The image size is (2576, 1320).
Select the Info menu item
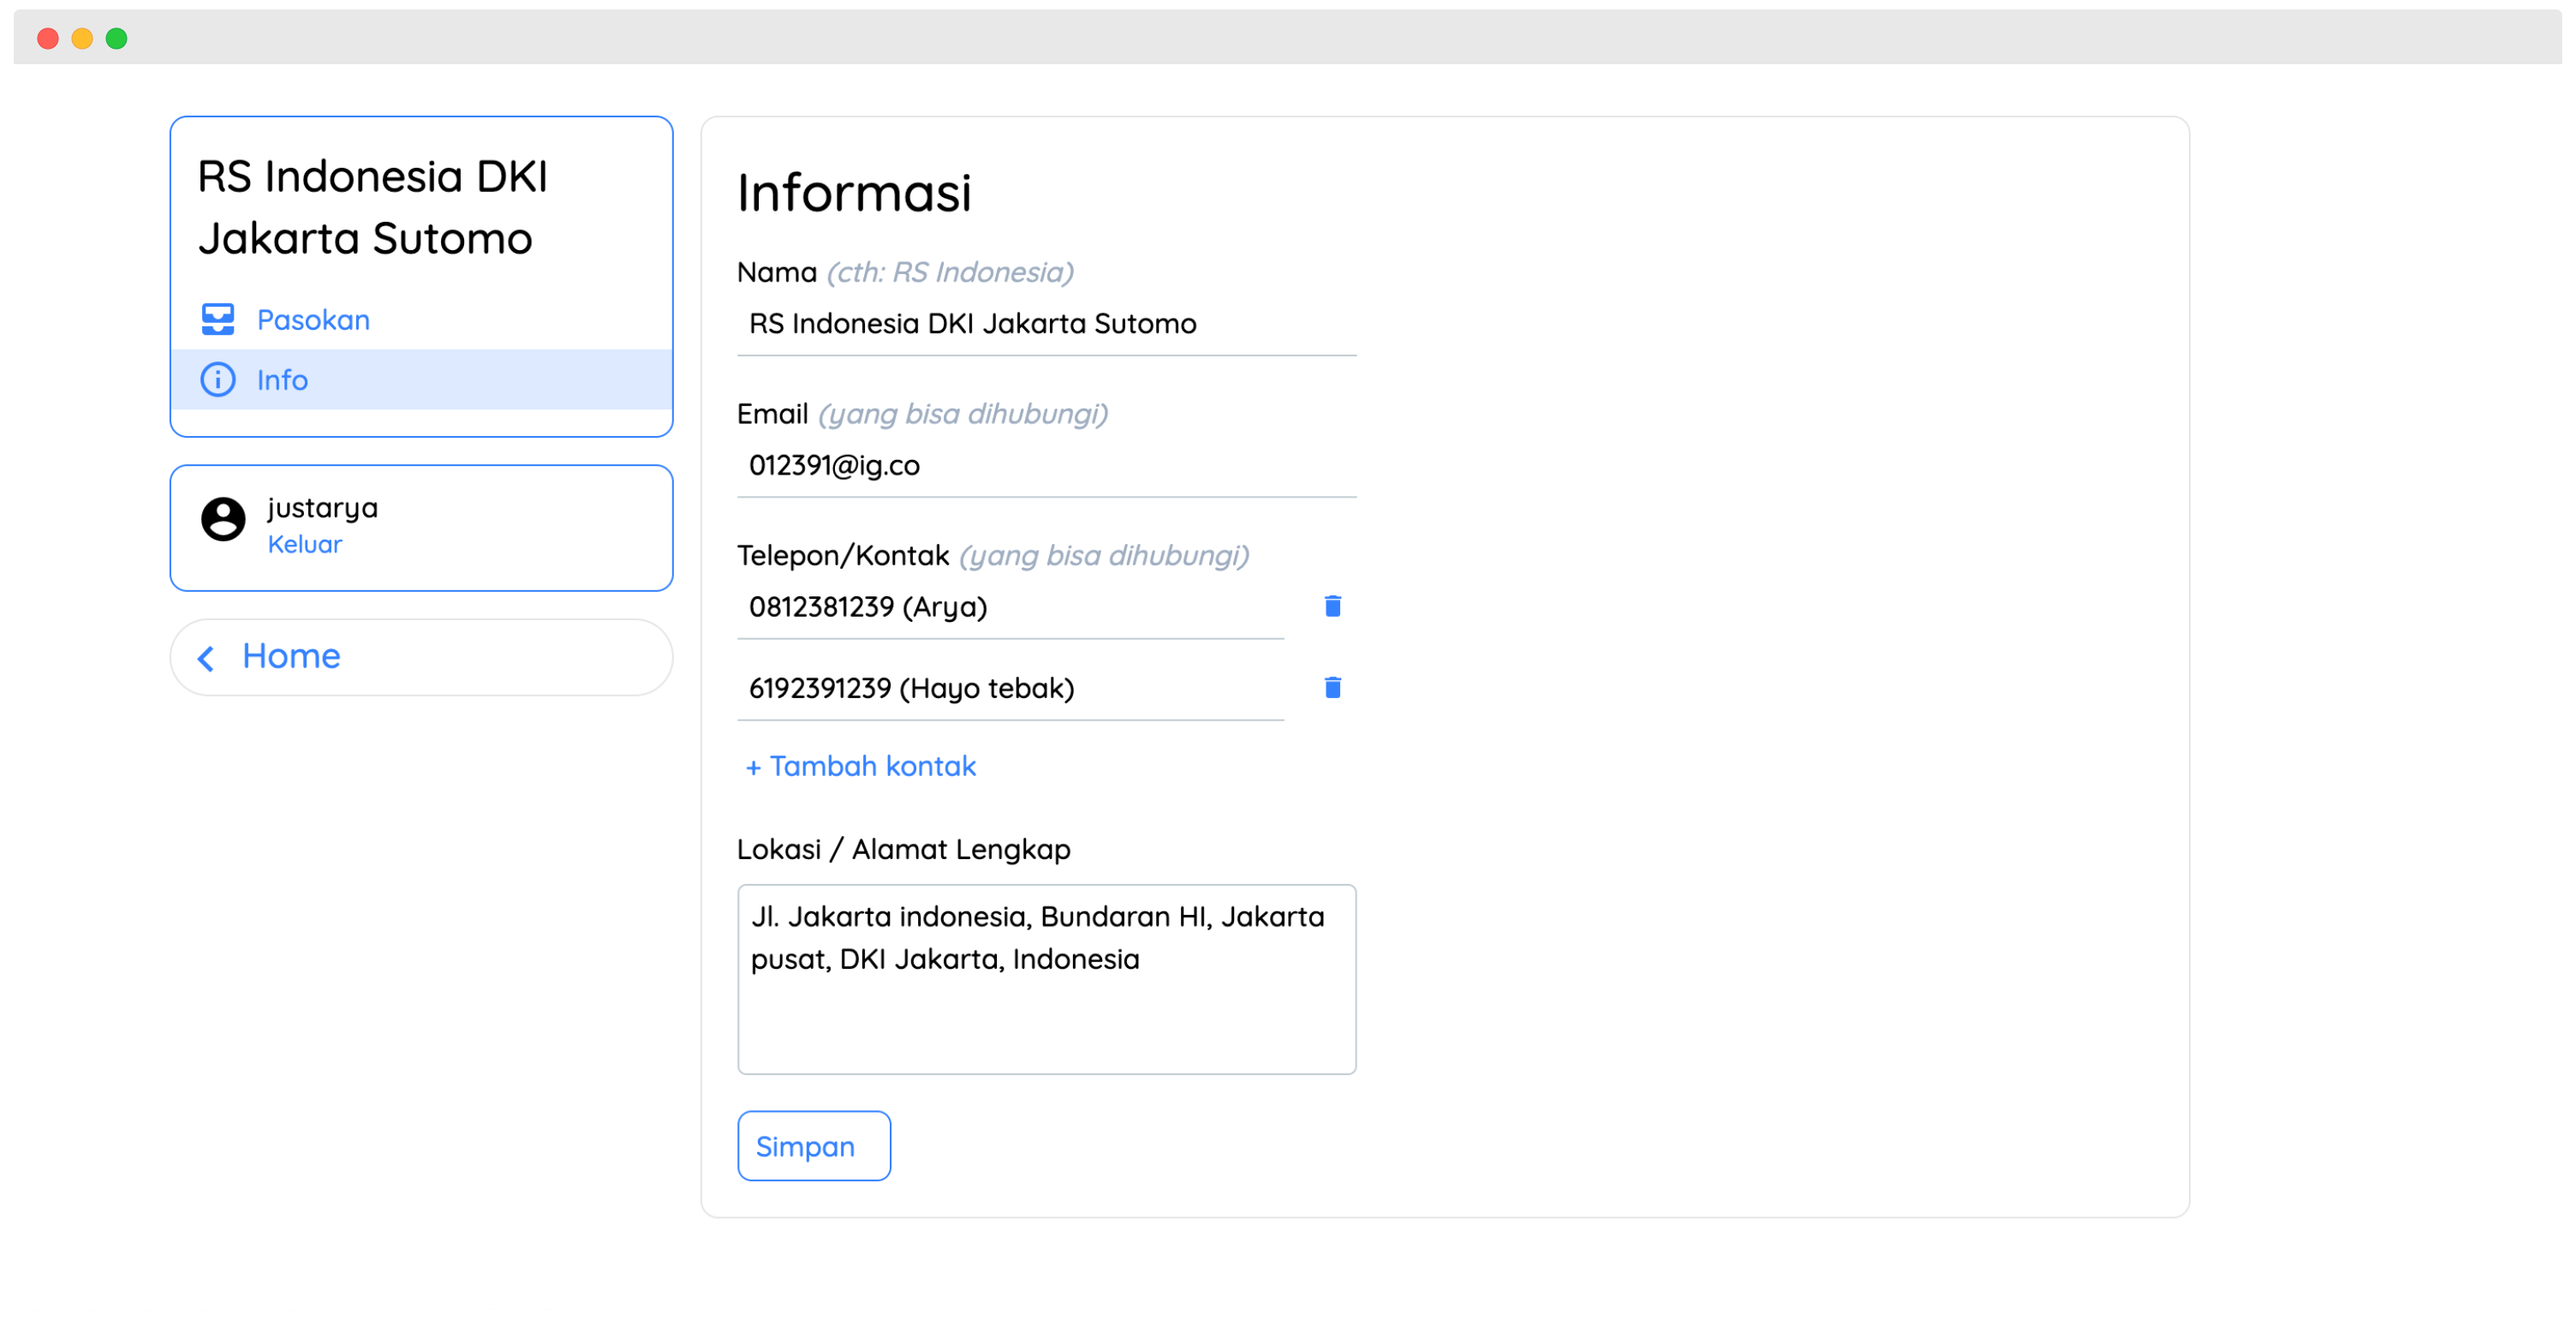pyautogui.click(x=421, y=379)
